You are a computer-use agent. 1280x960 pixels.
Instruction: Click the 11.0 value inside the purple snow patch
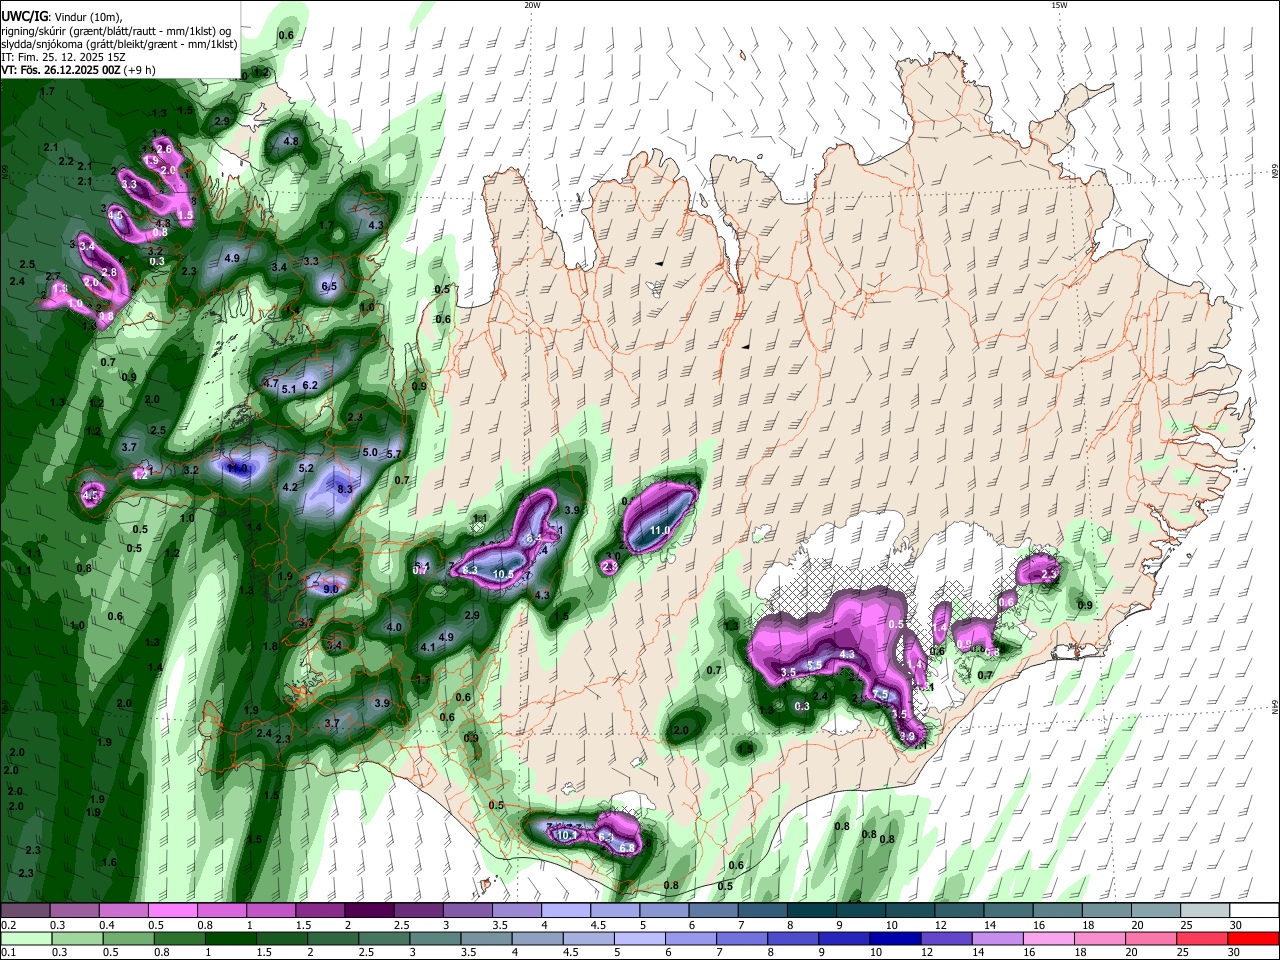tap(660, 530)
